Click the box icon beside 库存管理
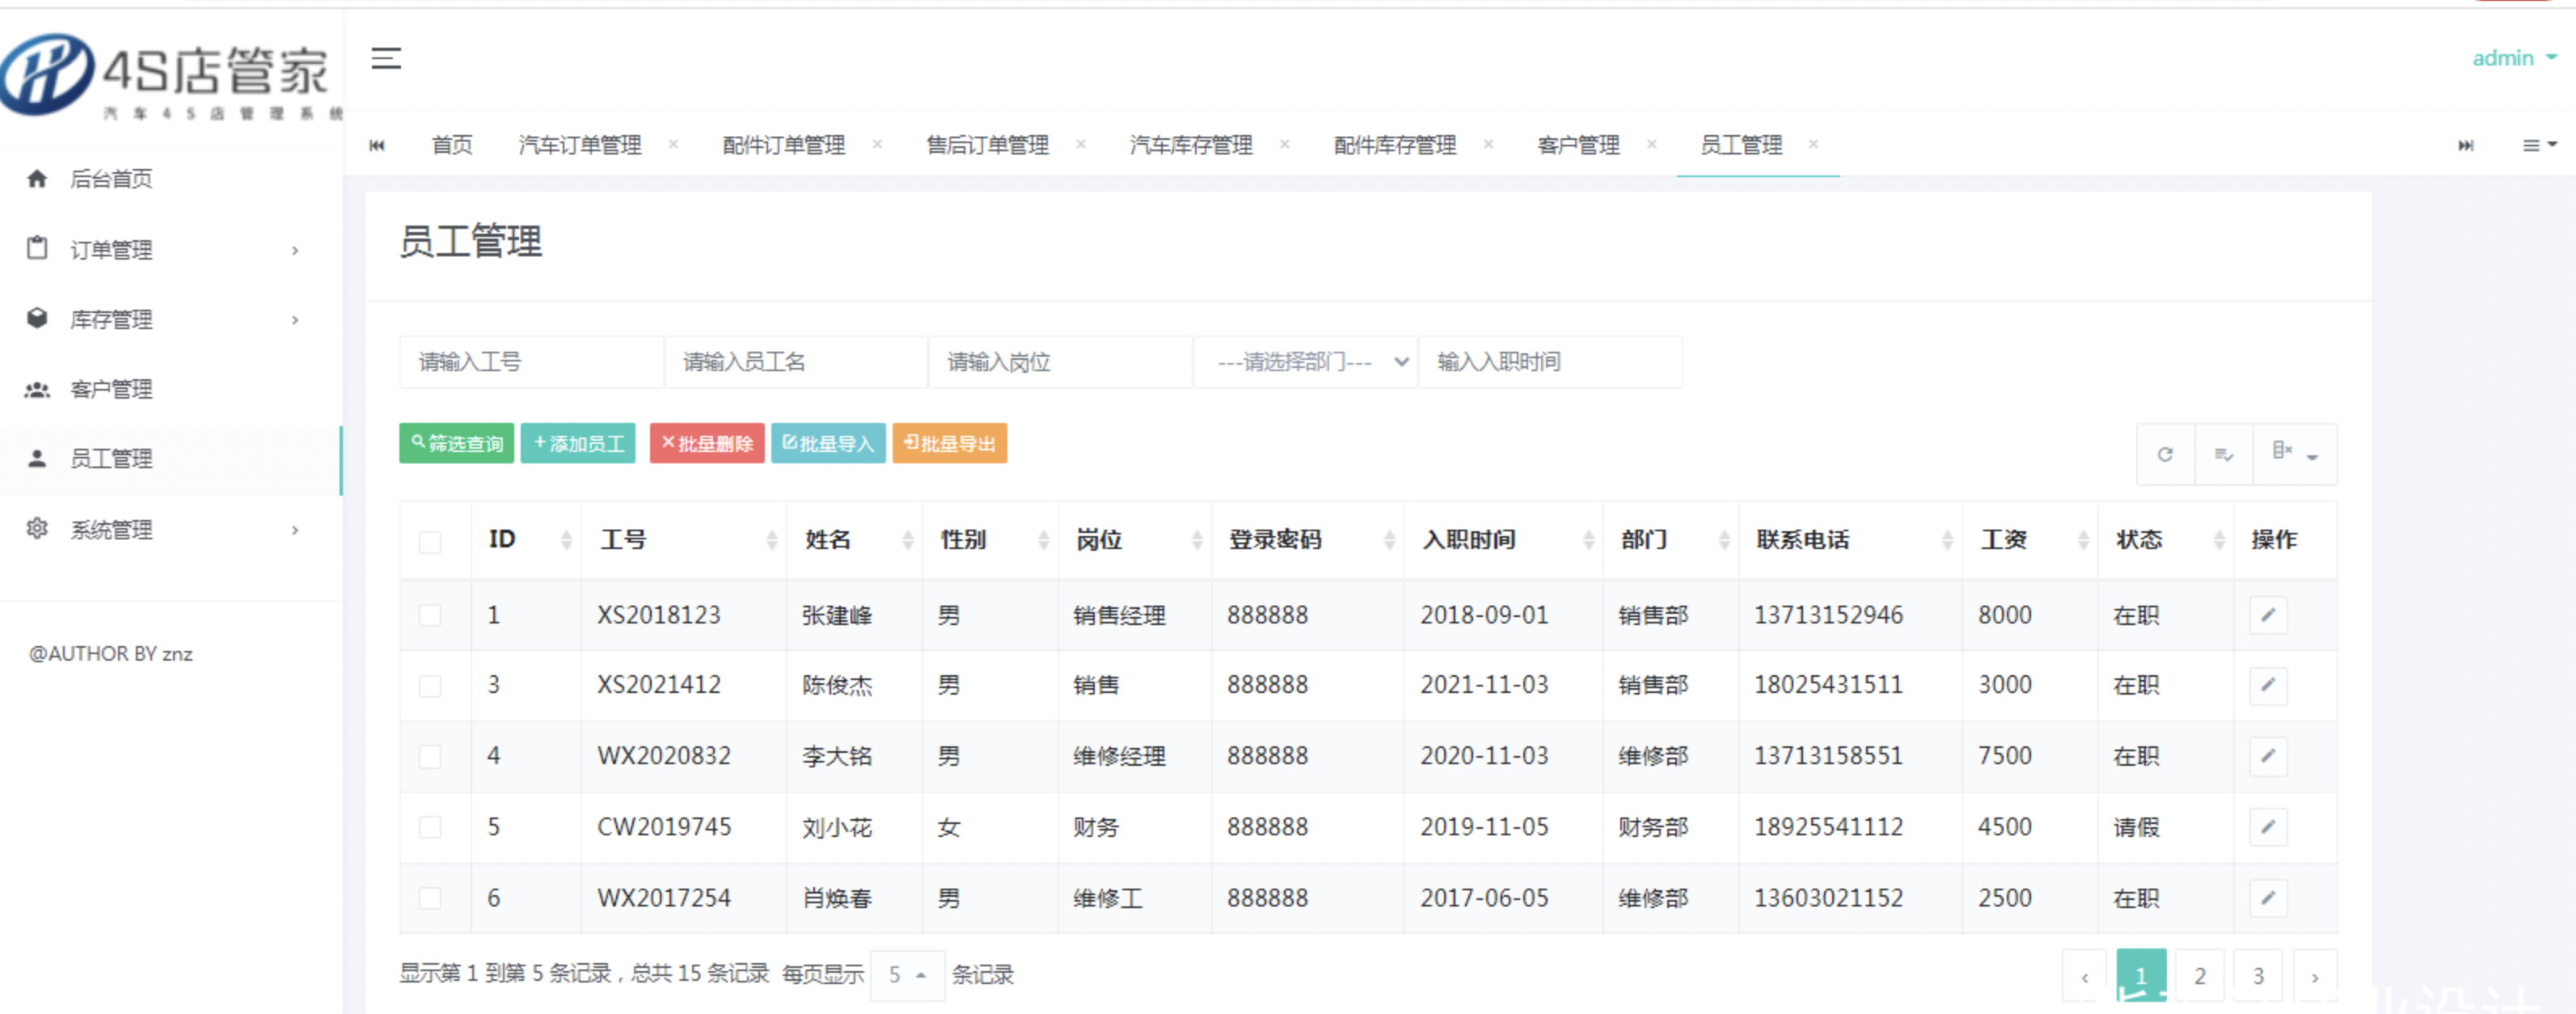This screenshot has height=1014, width=2576. 37,318
